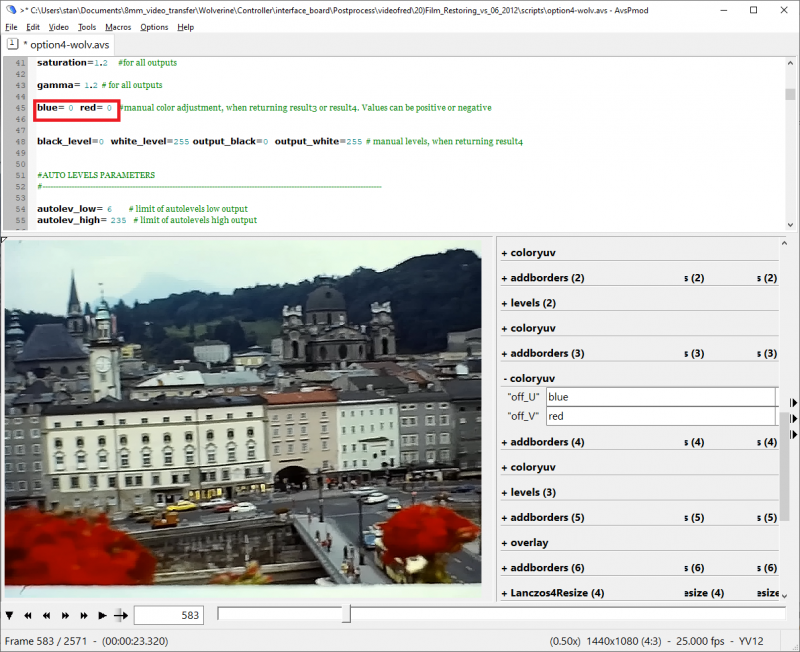This screenshot has height=652, width=800.
Task: Expand the levels (3) section
Action: point(529,492)
